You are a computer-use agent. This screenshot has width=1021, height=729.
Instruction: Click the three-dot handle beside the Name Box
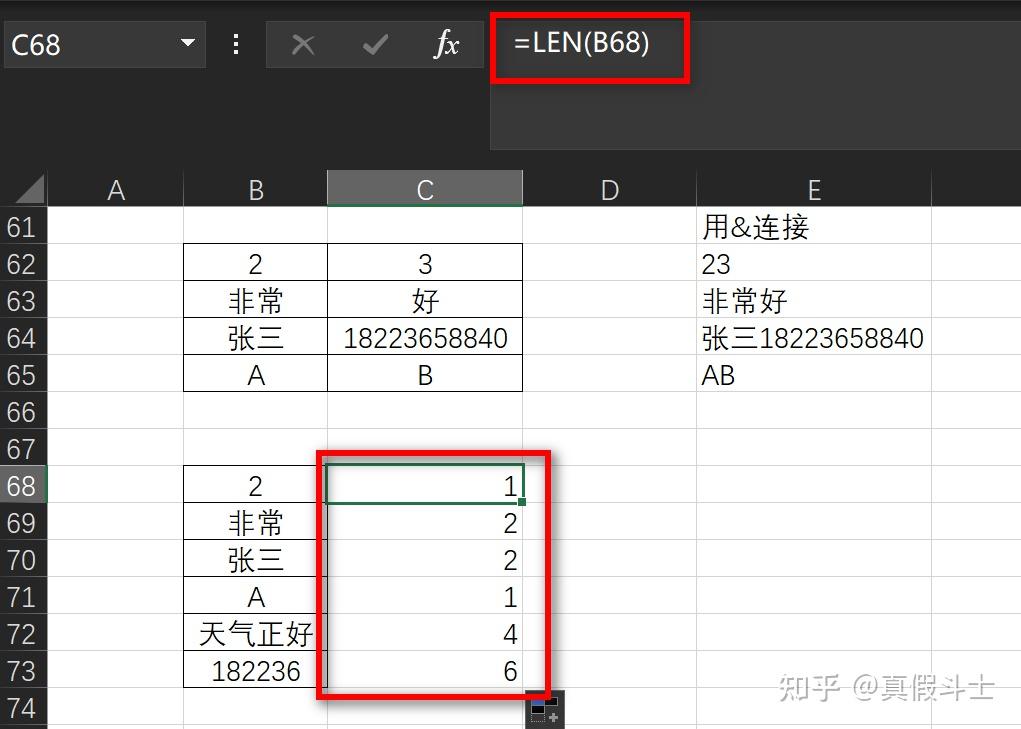coord(236,44)
